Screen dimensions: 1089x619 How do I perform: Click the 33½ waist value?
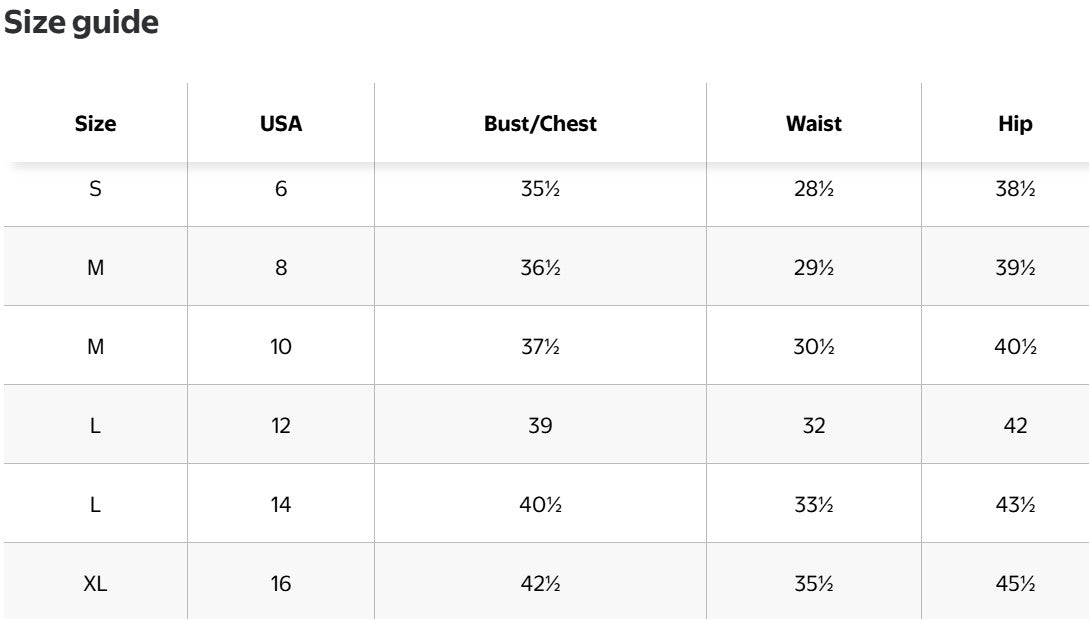pos(814,505)
